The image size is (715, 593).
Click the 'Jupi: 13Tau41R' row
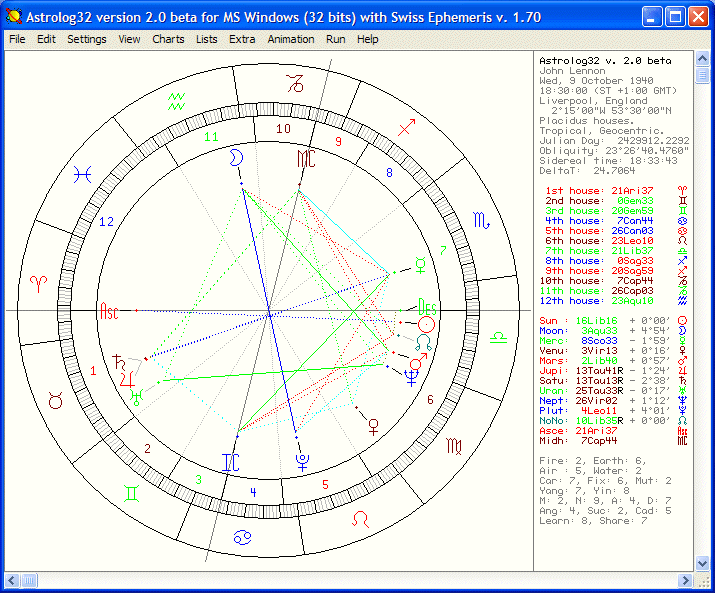[x=613, y=370]
